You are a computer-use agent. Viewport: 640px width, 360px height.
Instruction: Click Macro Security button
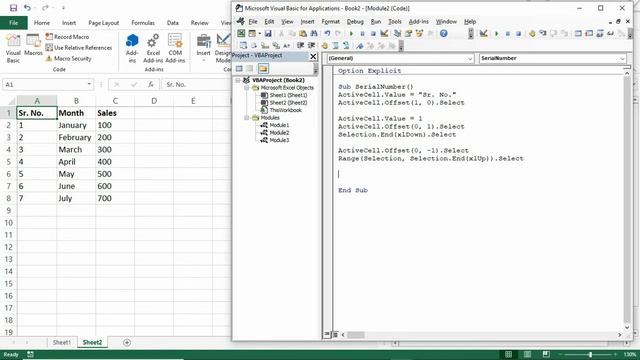tap(69, 58)
